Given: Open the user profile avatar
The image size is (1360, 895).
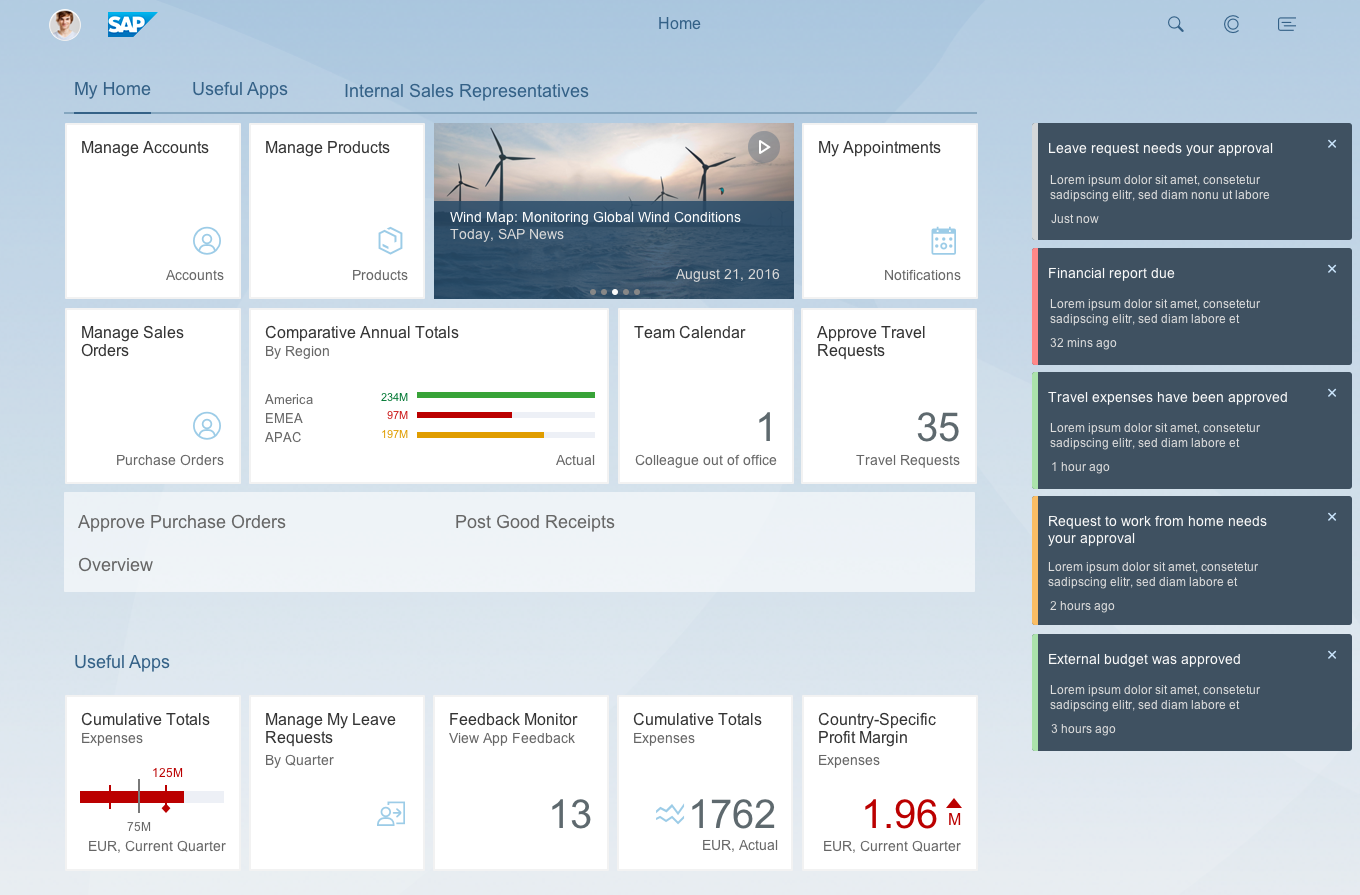Looking at the screenshot, I should click(x=65, y=25).
